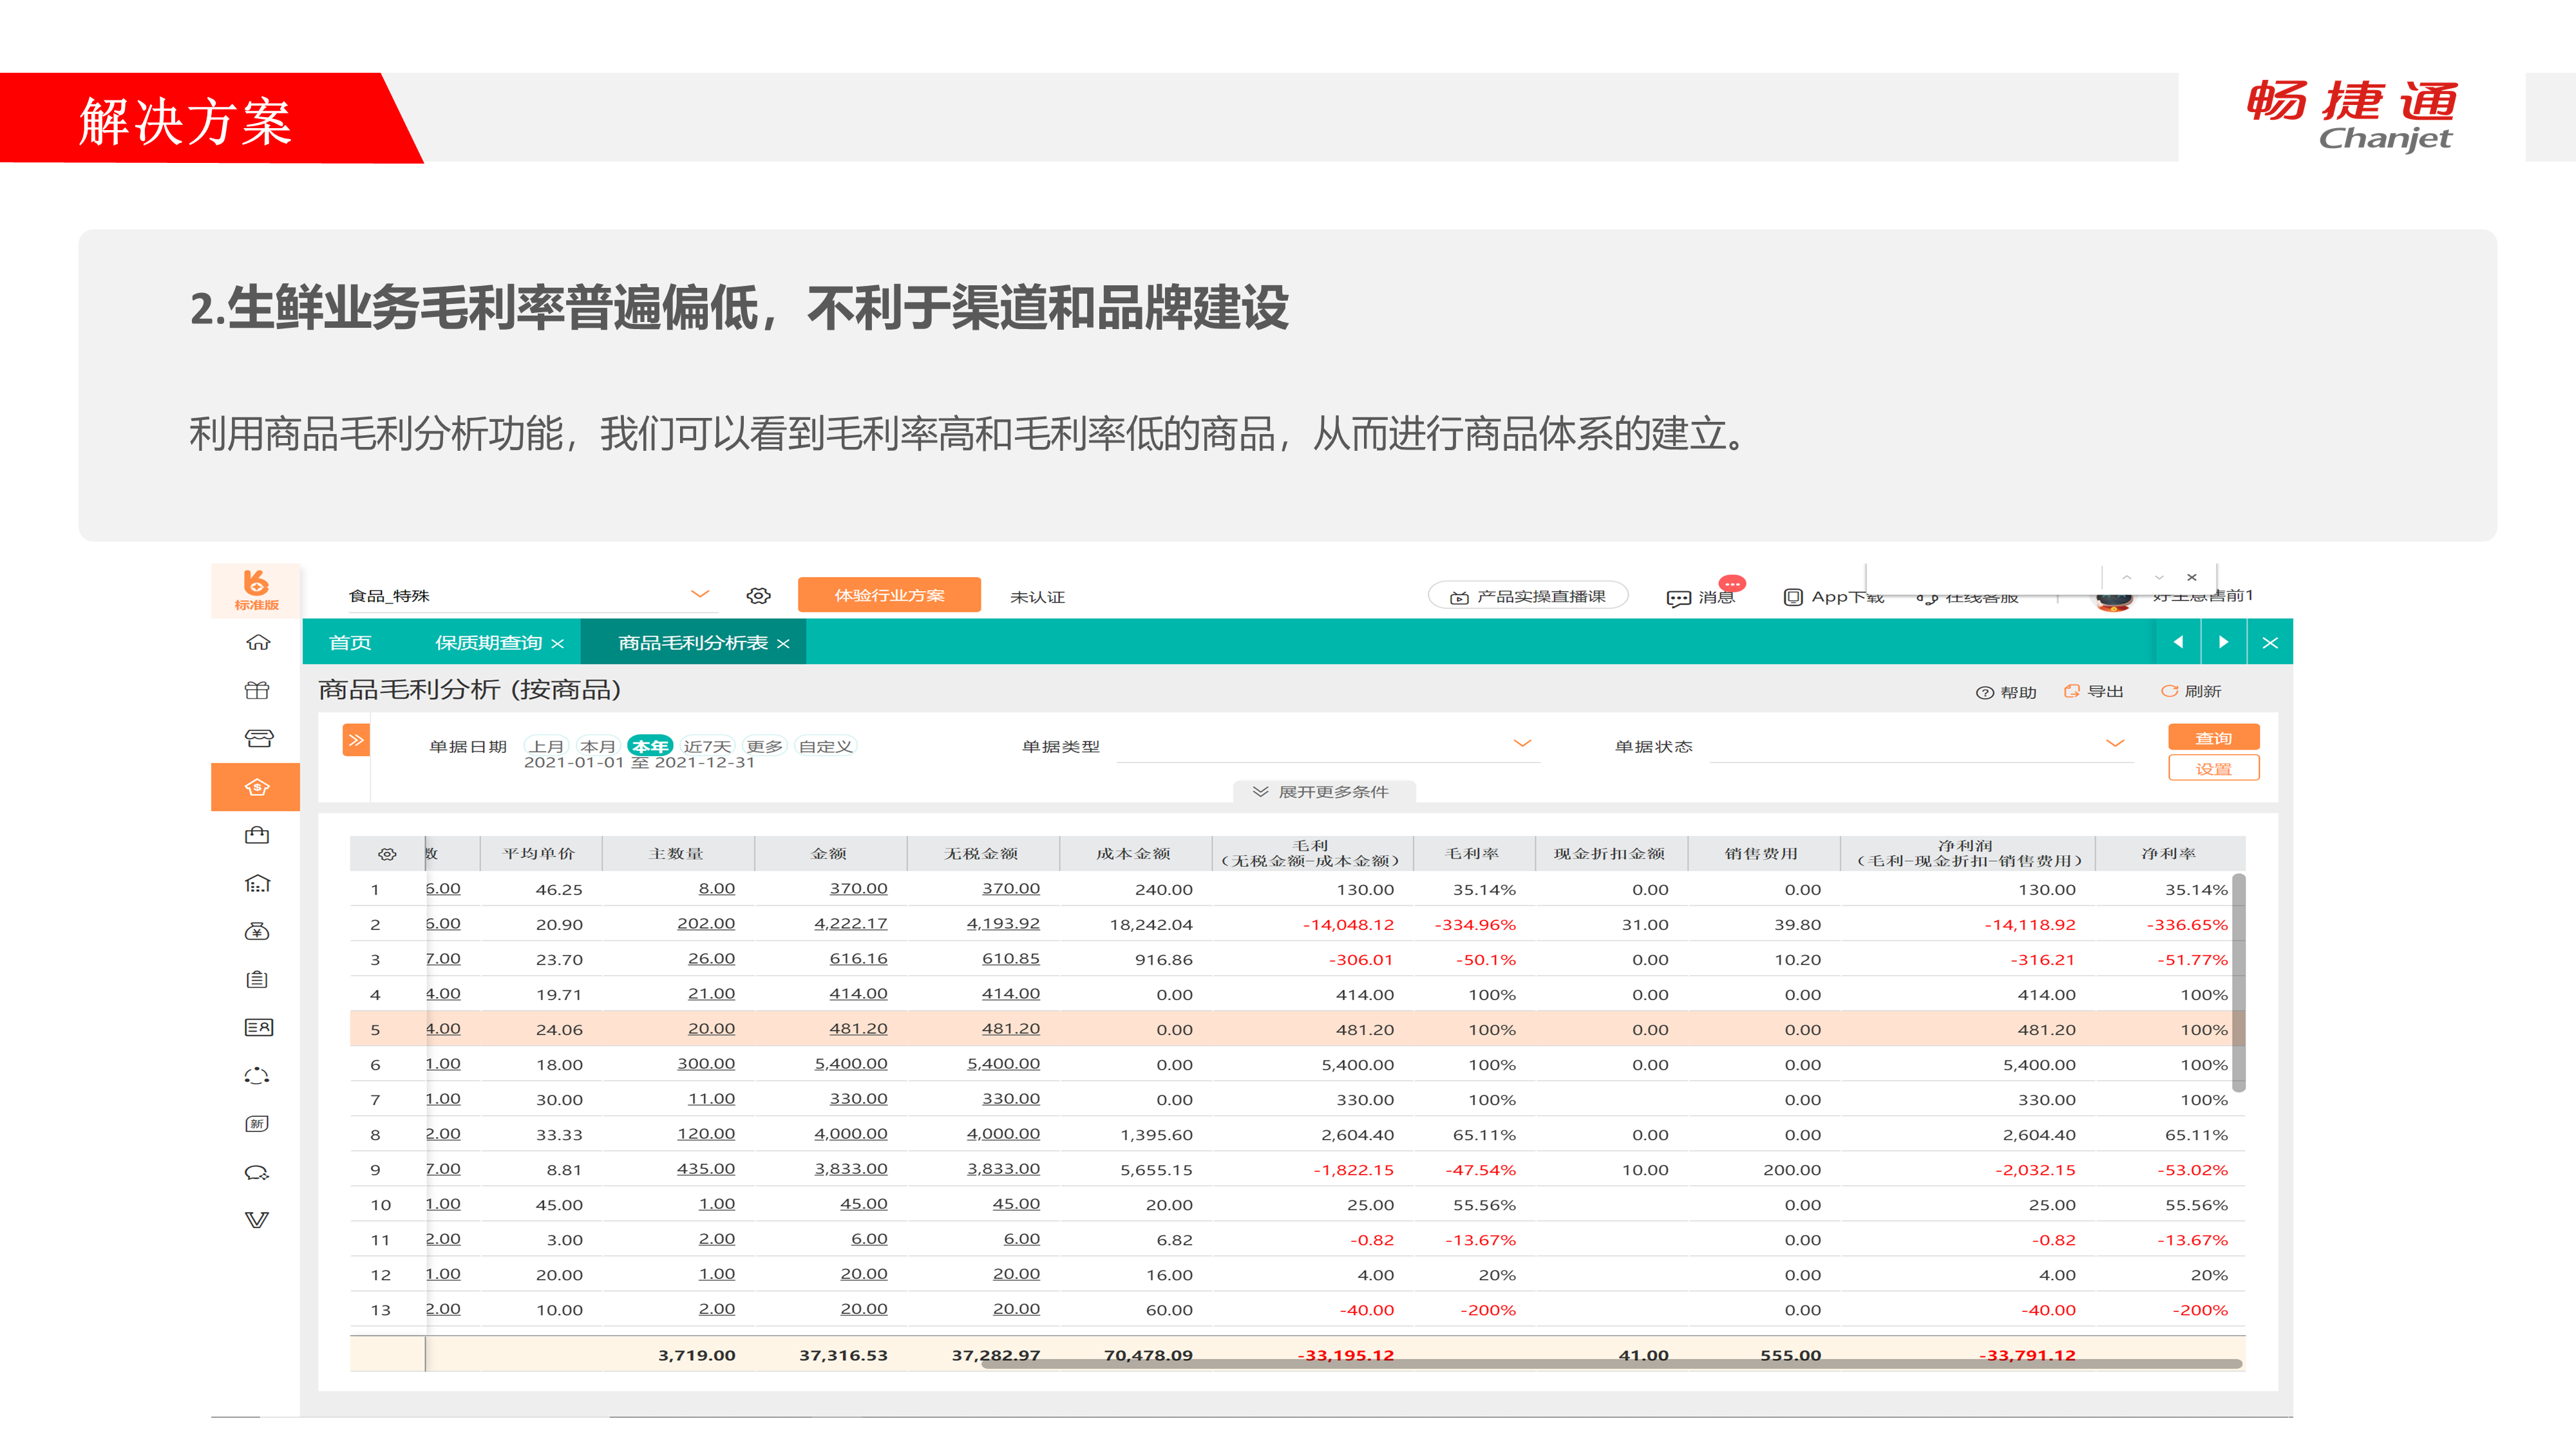Select the 上月 date filter
2576x1449 pixels.
pyautogui.click(x=546, y=746)
